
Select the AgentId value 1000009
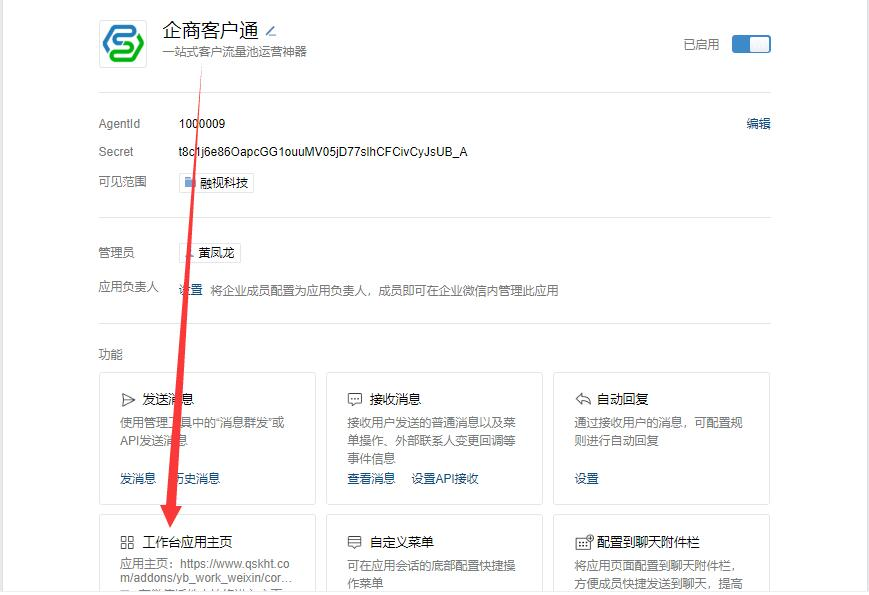pyautogui.click(x=202, y=124)
